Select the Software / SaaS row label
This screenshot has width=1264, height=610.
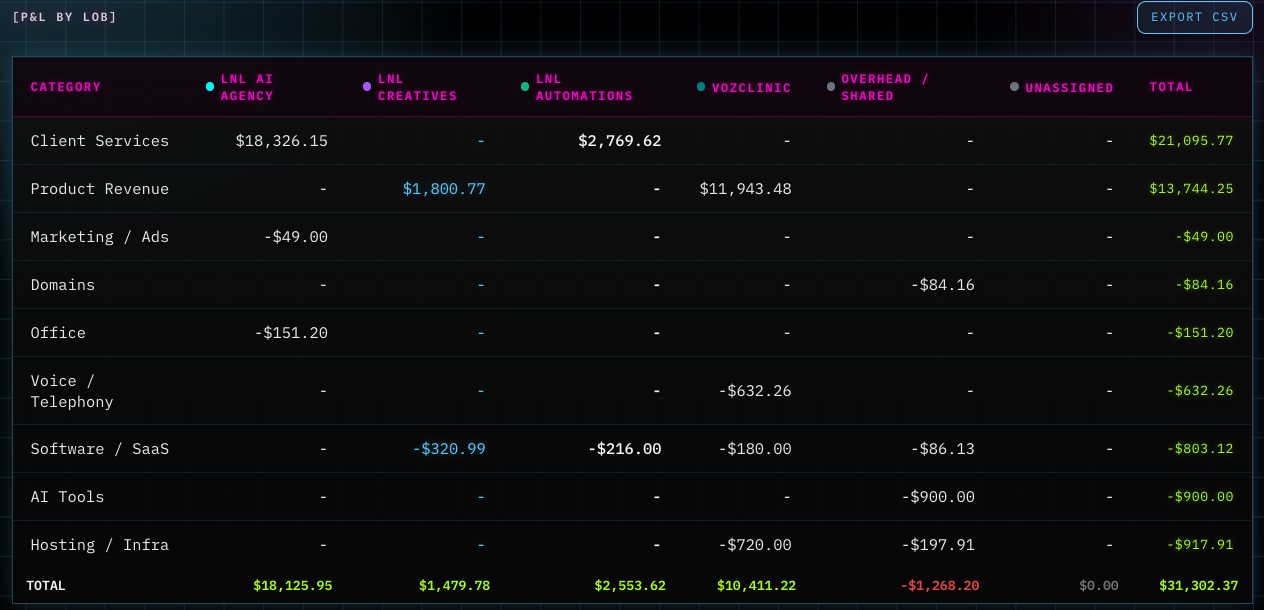point(100,449)
